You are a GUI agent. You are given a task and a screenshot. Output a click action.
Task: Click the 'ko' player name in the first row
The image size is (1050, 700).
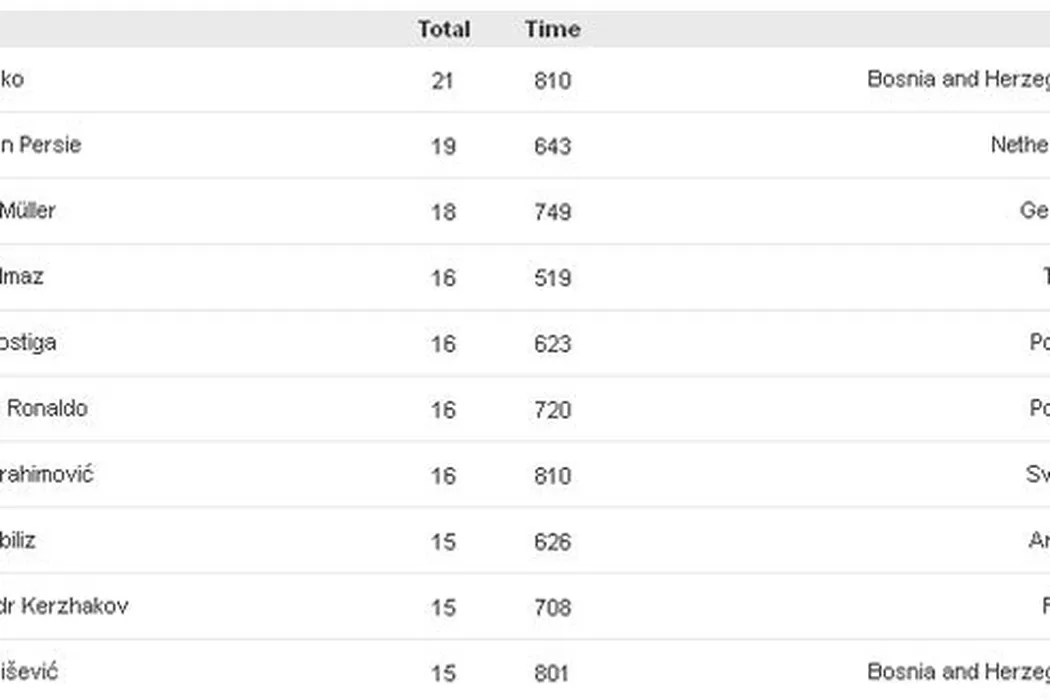[x=12, y=79]
